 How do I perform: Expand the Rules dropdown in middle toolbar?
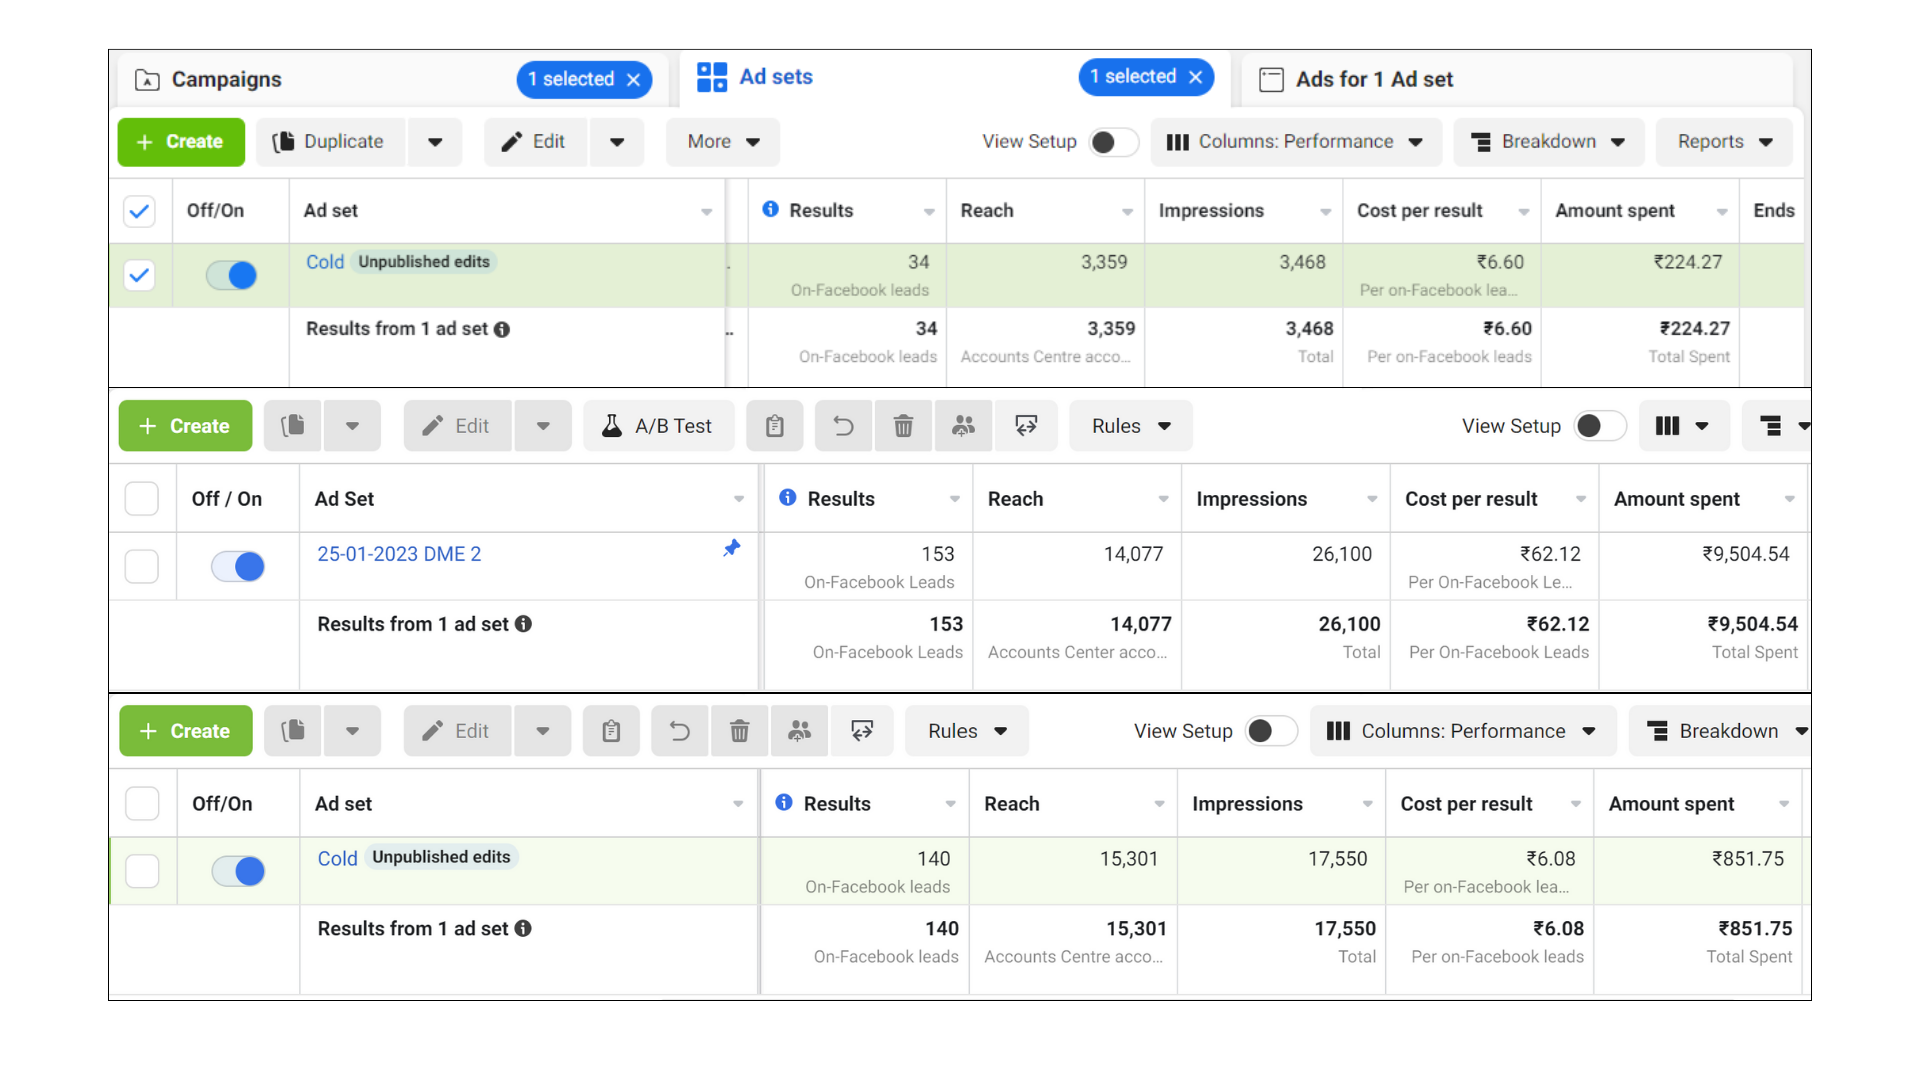pos(1130,426)
